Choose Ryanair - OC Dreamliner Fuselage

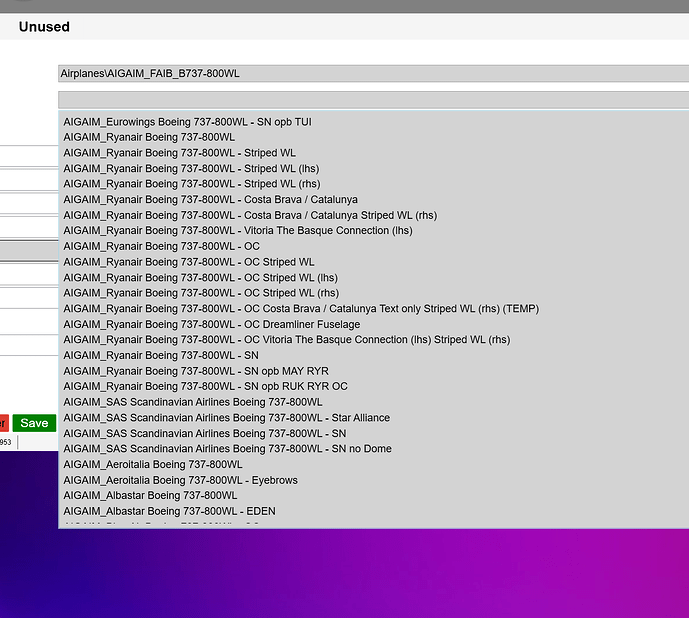click(x=211, y=324)
